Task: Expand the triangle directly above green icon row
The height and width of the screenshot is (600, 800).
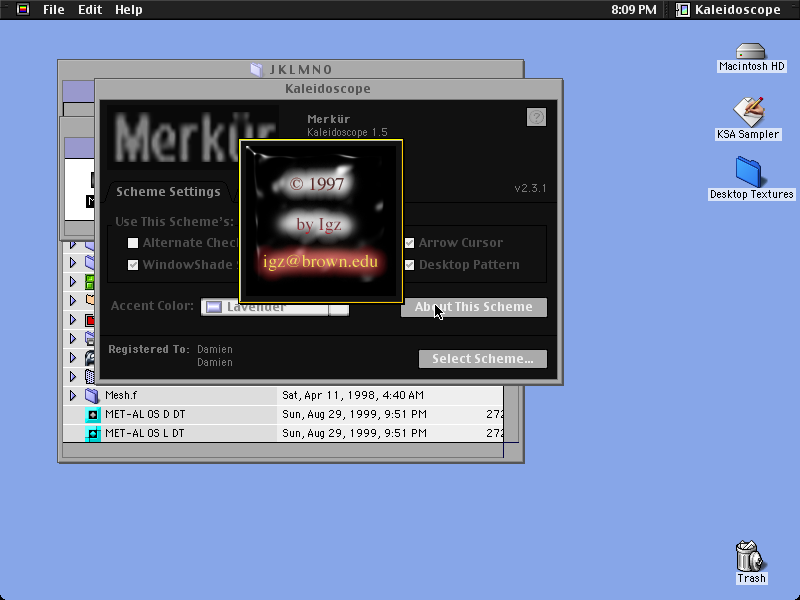Action: point(72,263)
